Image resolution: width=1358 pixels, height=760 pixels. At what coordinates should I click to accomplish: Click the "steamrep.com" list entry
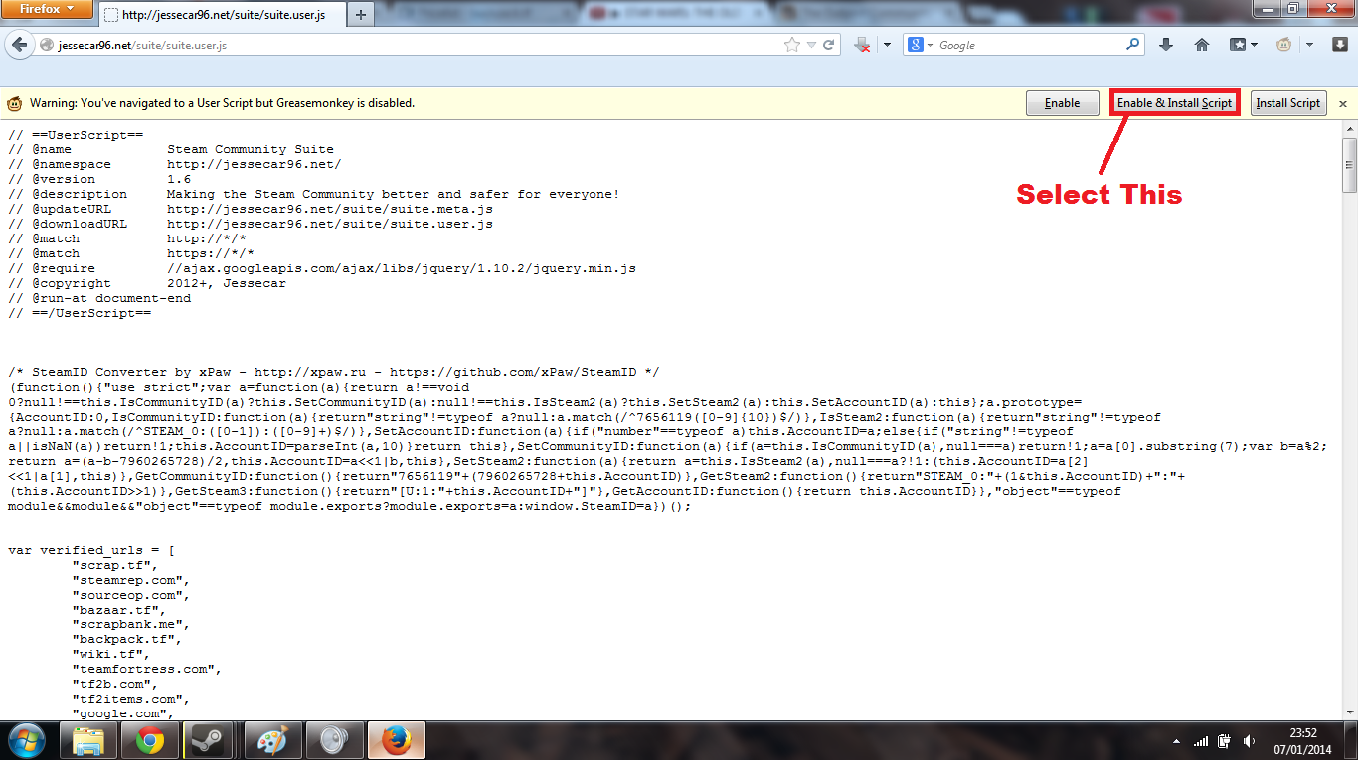point(131,580)
